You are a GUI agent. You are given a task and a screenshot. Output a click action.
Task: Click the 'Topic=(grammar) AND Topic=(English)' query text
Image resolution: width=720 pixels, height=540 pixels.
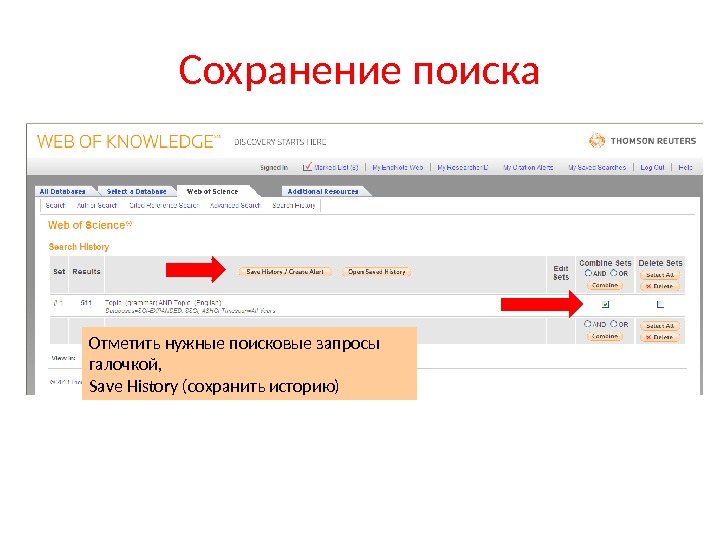(x=163, y=303)
